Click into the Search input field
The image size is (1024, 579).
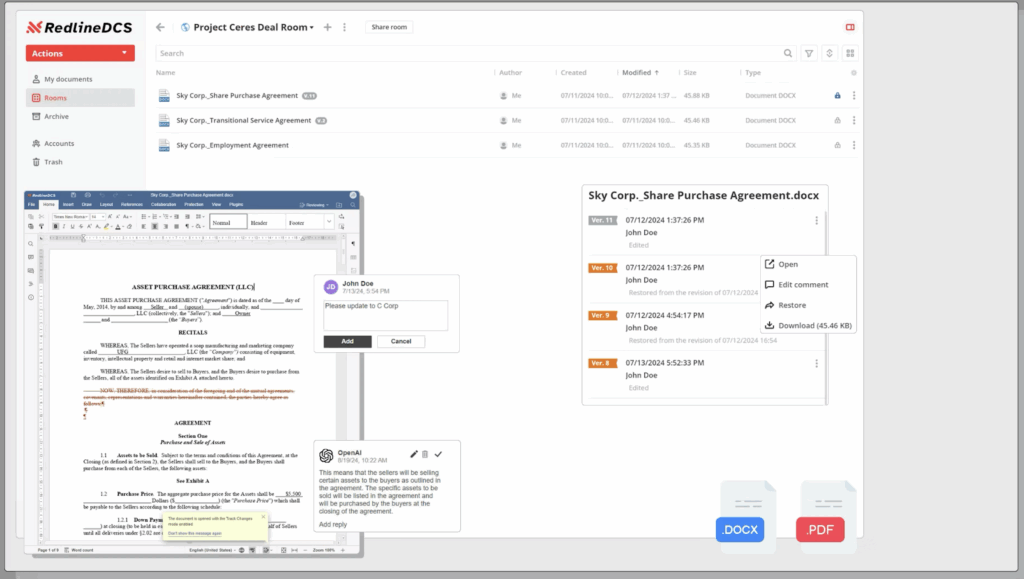470,53
